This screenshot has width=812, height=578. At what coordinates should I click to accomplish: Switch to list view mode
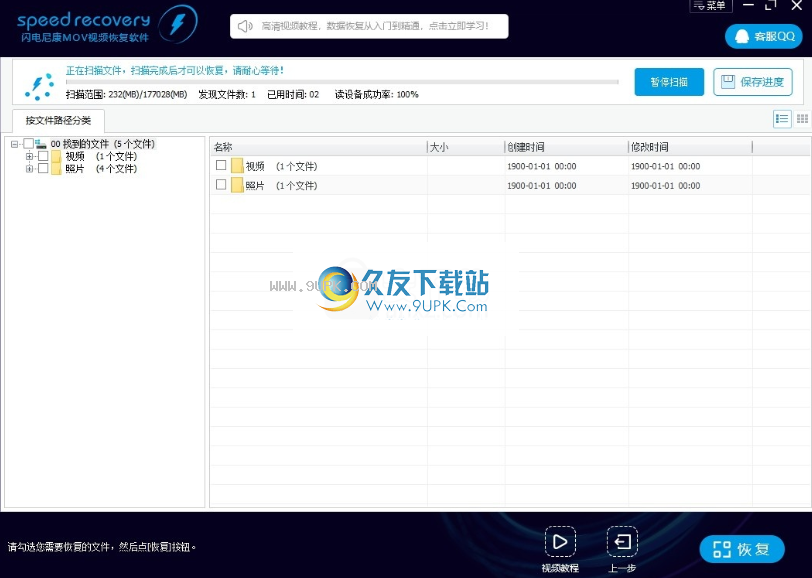(x=782, y=119)
